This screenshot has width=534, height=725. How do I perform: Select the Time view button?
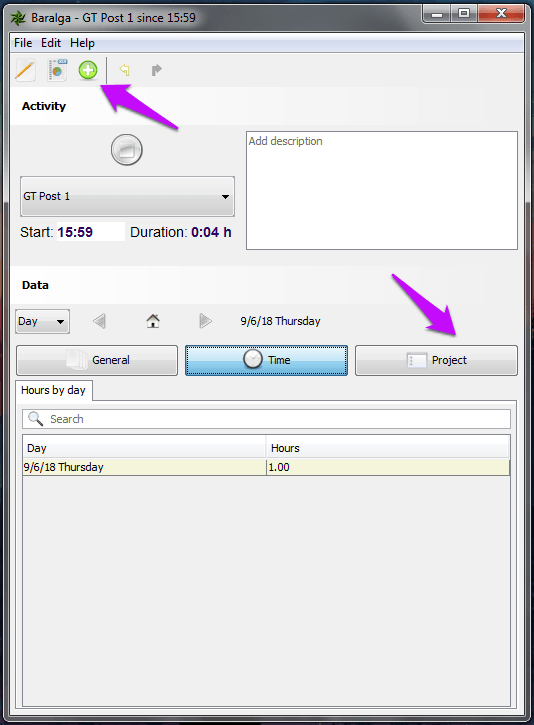[x=266, y=360]
